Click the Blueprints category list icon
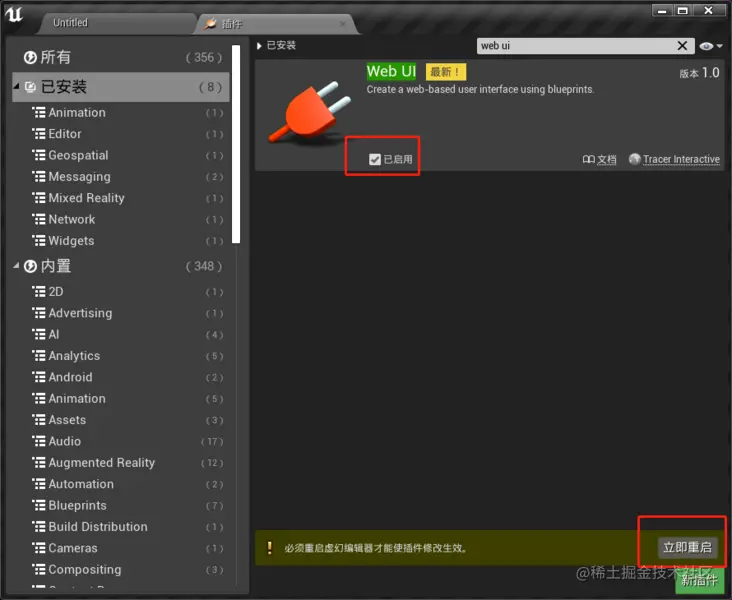This screenshot has height=600, width=732. tap(39, 505)
